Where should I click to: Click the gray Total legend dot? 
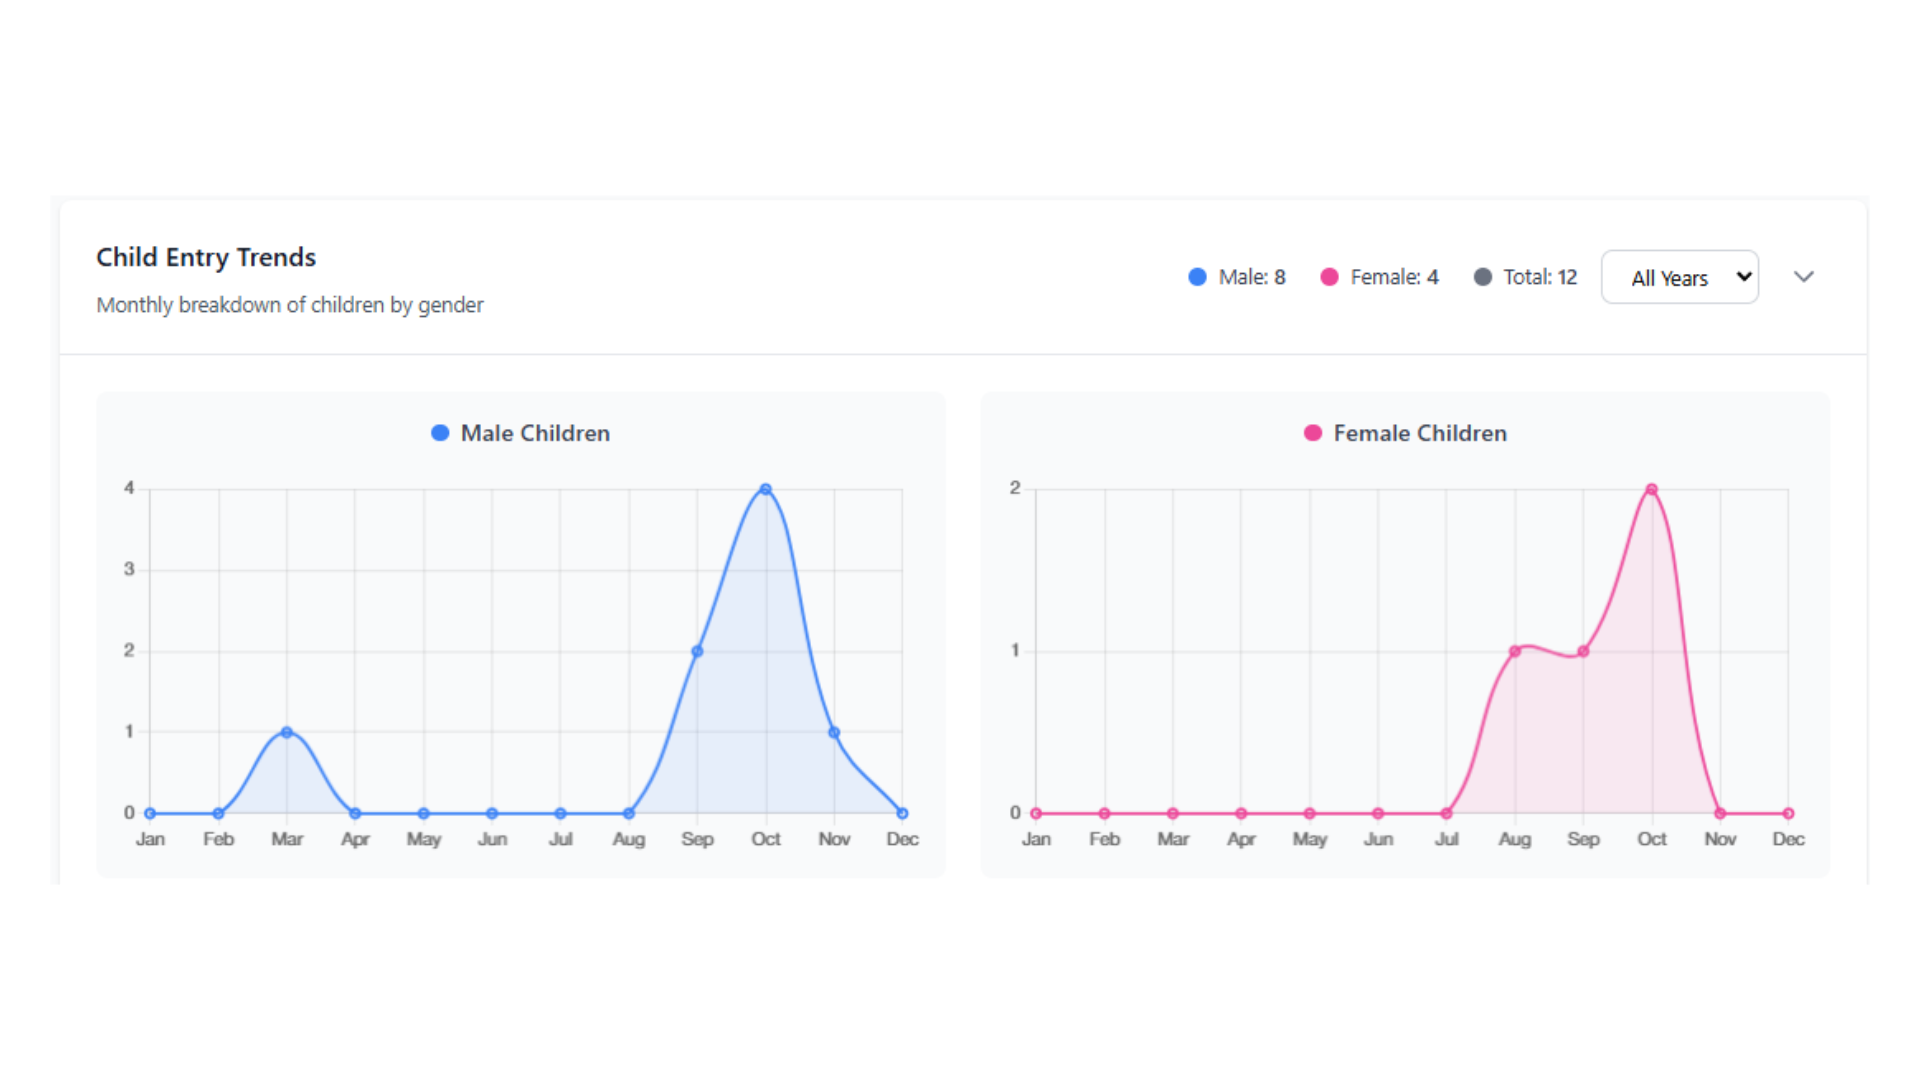1483,277
